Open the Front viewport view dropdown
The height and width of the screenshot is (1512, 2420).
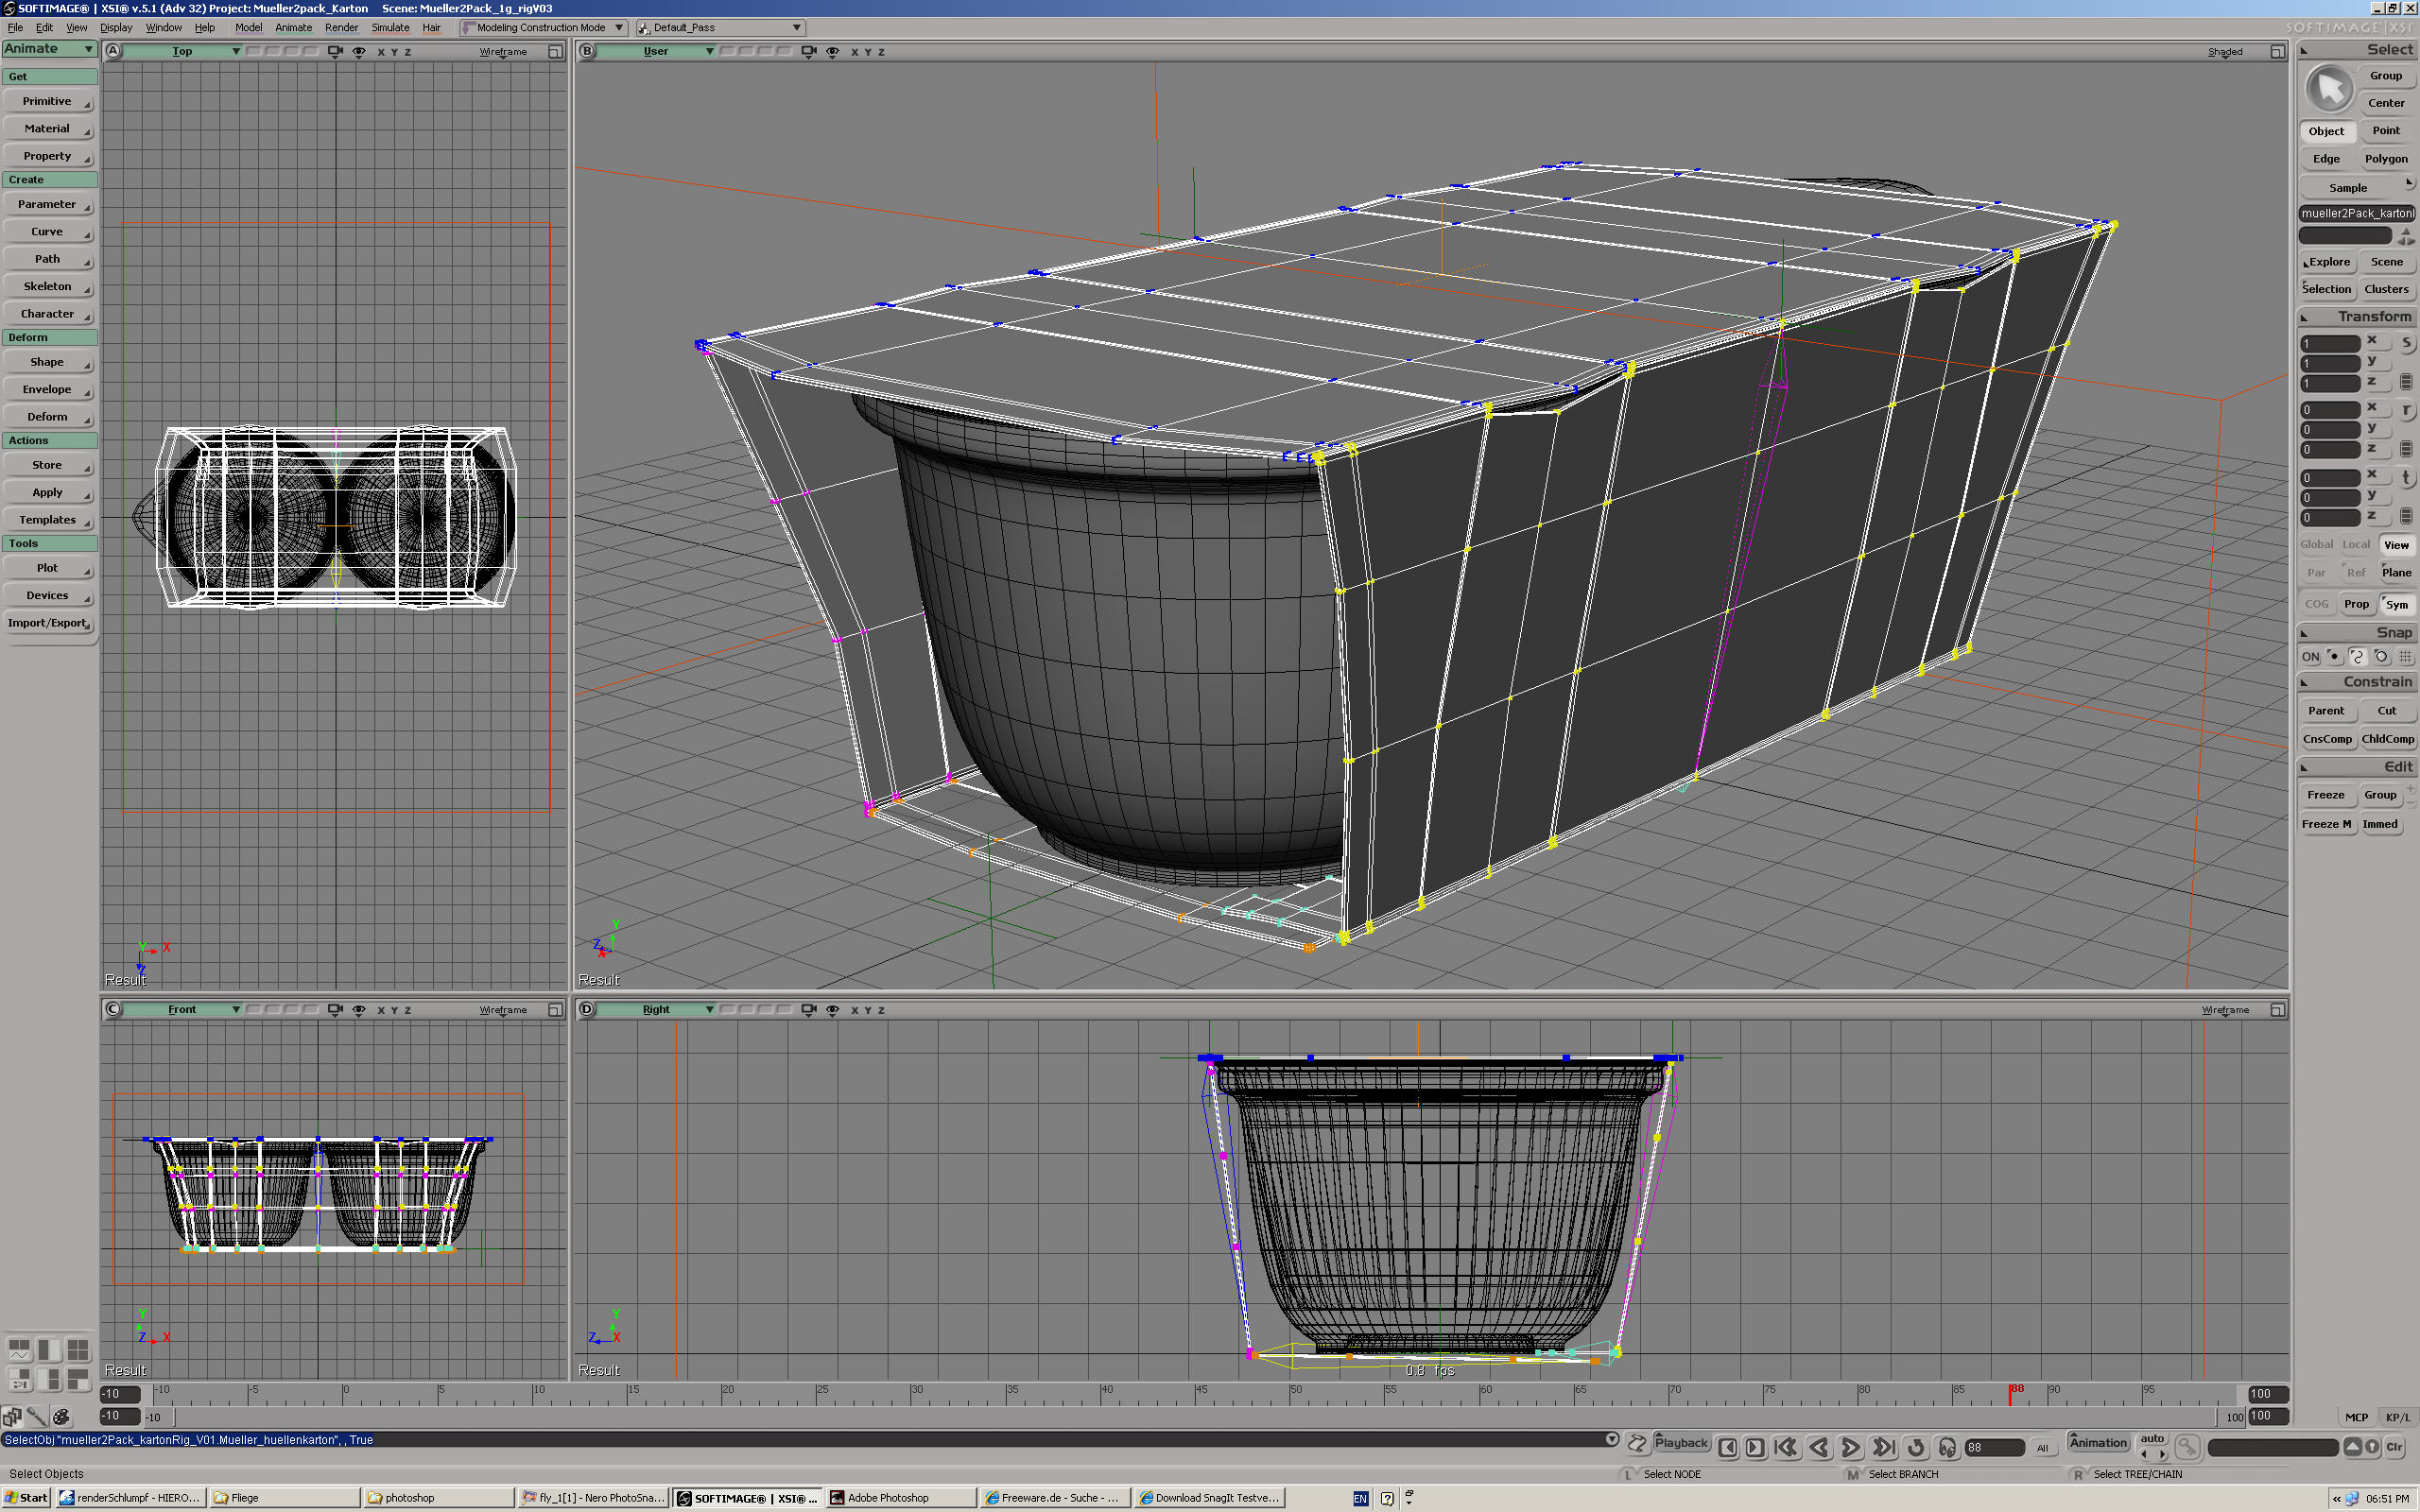coord(182,1010)
